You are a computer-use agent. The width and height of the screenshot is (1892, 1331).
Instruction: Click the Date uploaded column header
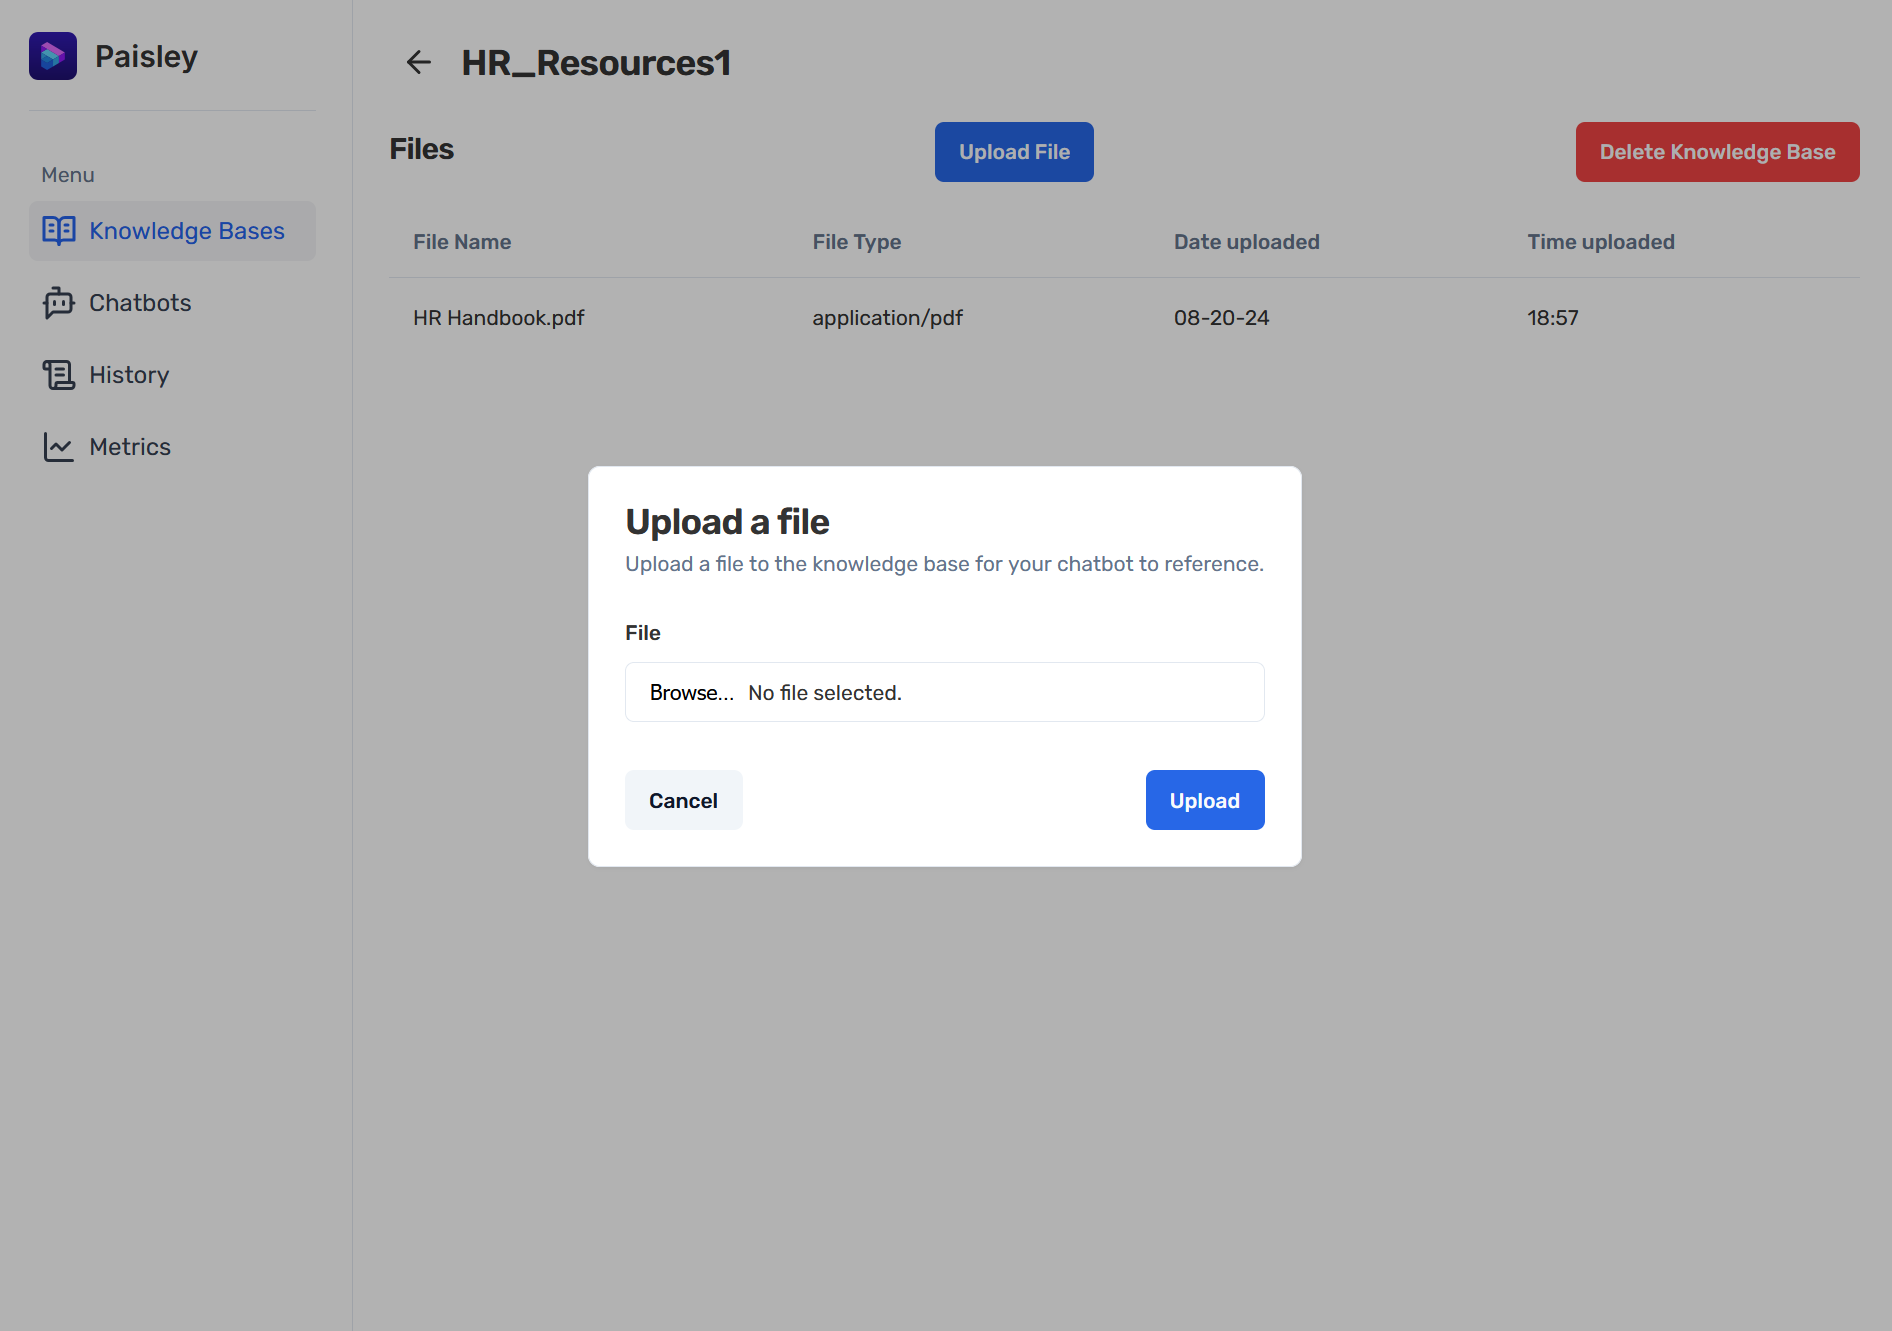[x=1246, y=242]
